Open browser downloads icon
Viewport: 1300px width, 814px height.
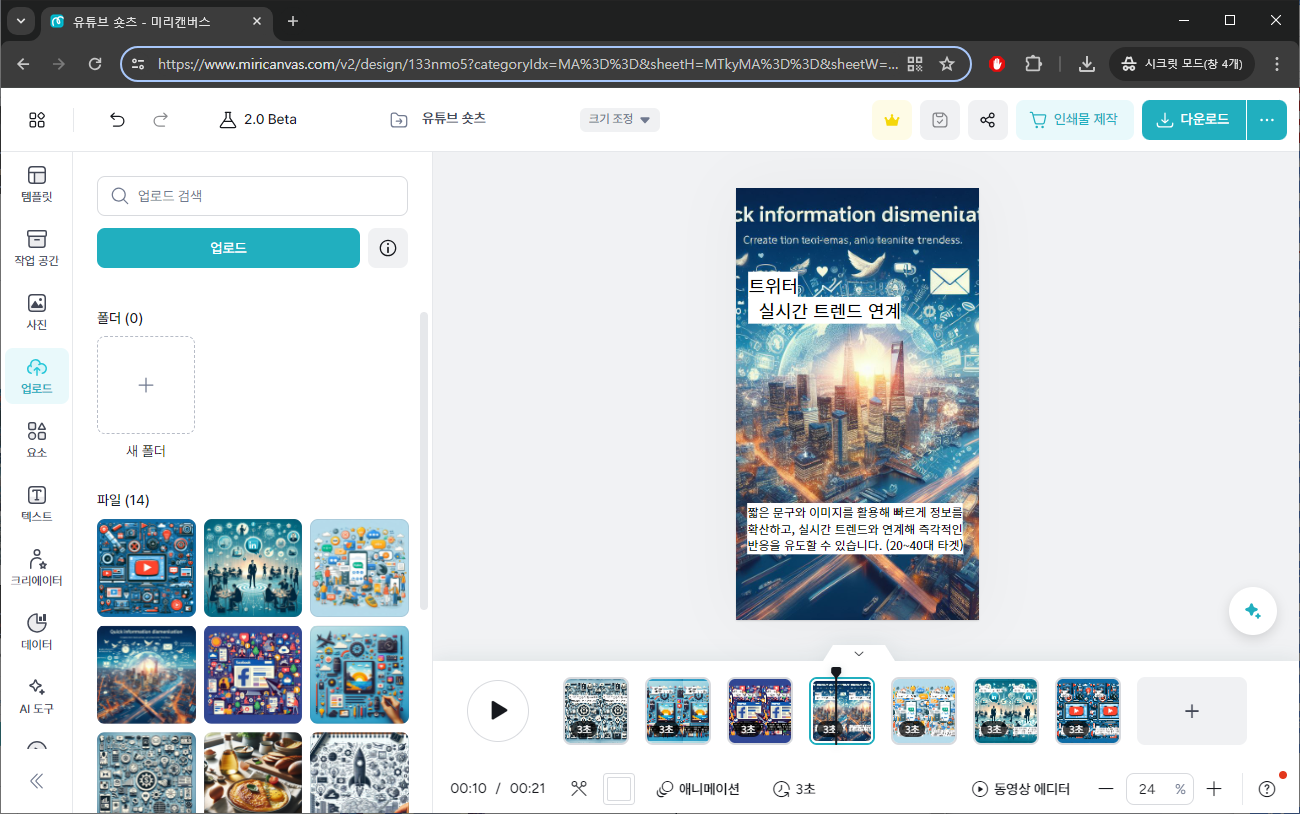pyautogui.click(x=1087, y=64)
